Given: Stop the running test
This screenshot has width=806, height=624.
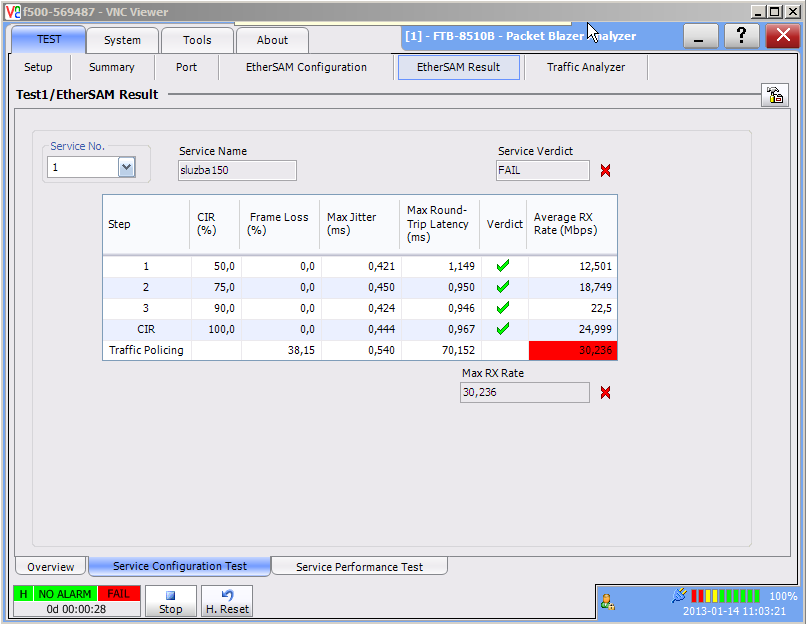Looking at the screenshot, I should click(x=171, y=601).
